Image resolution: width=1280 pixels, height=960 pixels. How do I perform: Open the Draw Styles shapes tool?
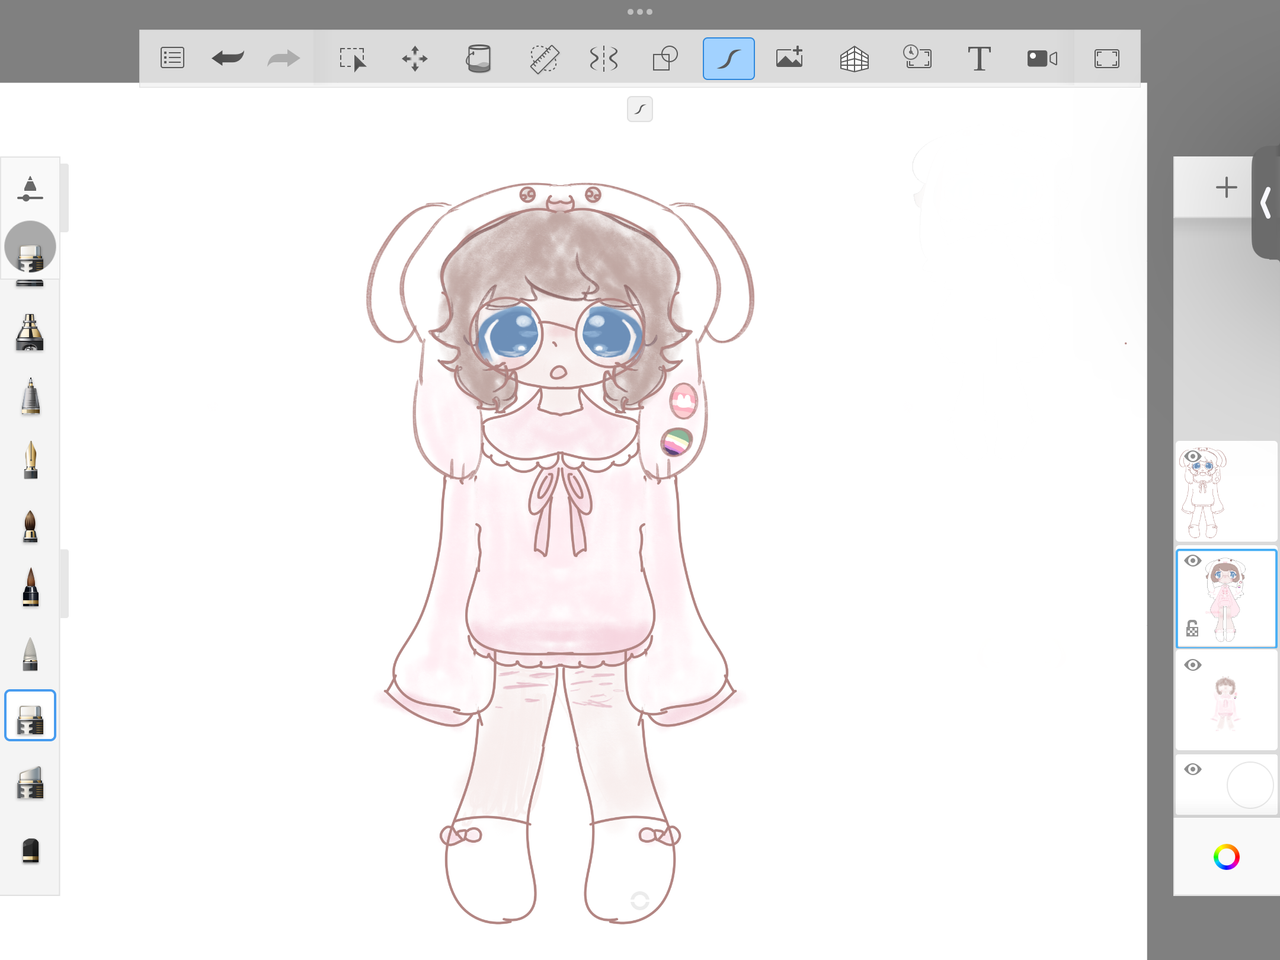coord(665,59)
